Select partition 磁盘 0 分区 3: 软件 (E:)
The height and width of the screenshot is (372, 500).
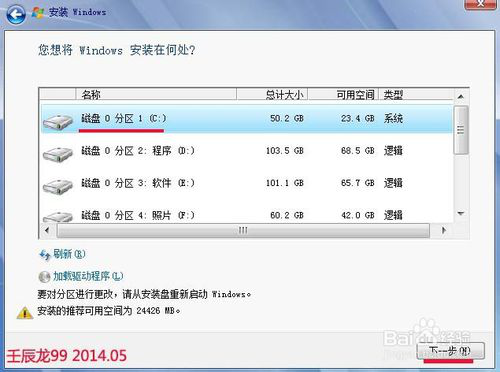click(247, 183)
